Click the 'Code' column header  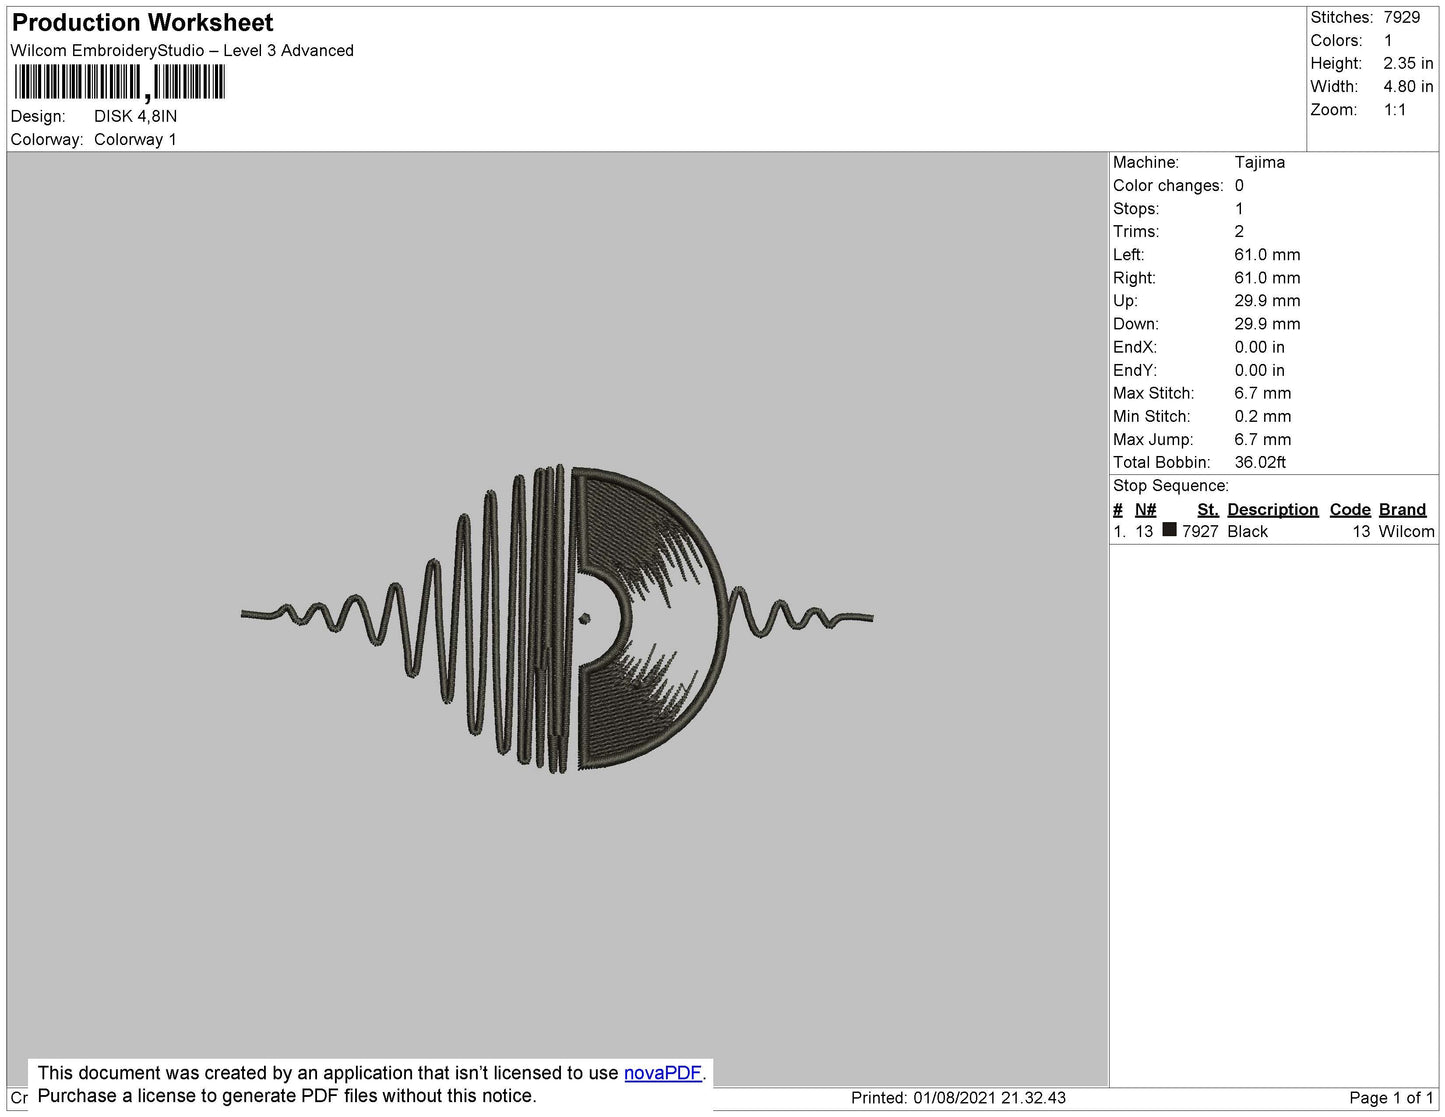coord(1350,509)
